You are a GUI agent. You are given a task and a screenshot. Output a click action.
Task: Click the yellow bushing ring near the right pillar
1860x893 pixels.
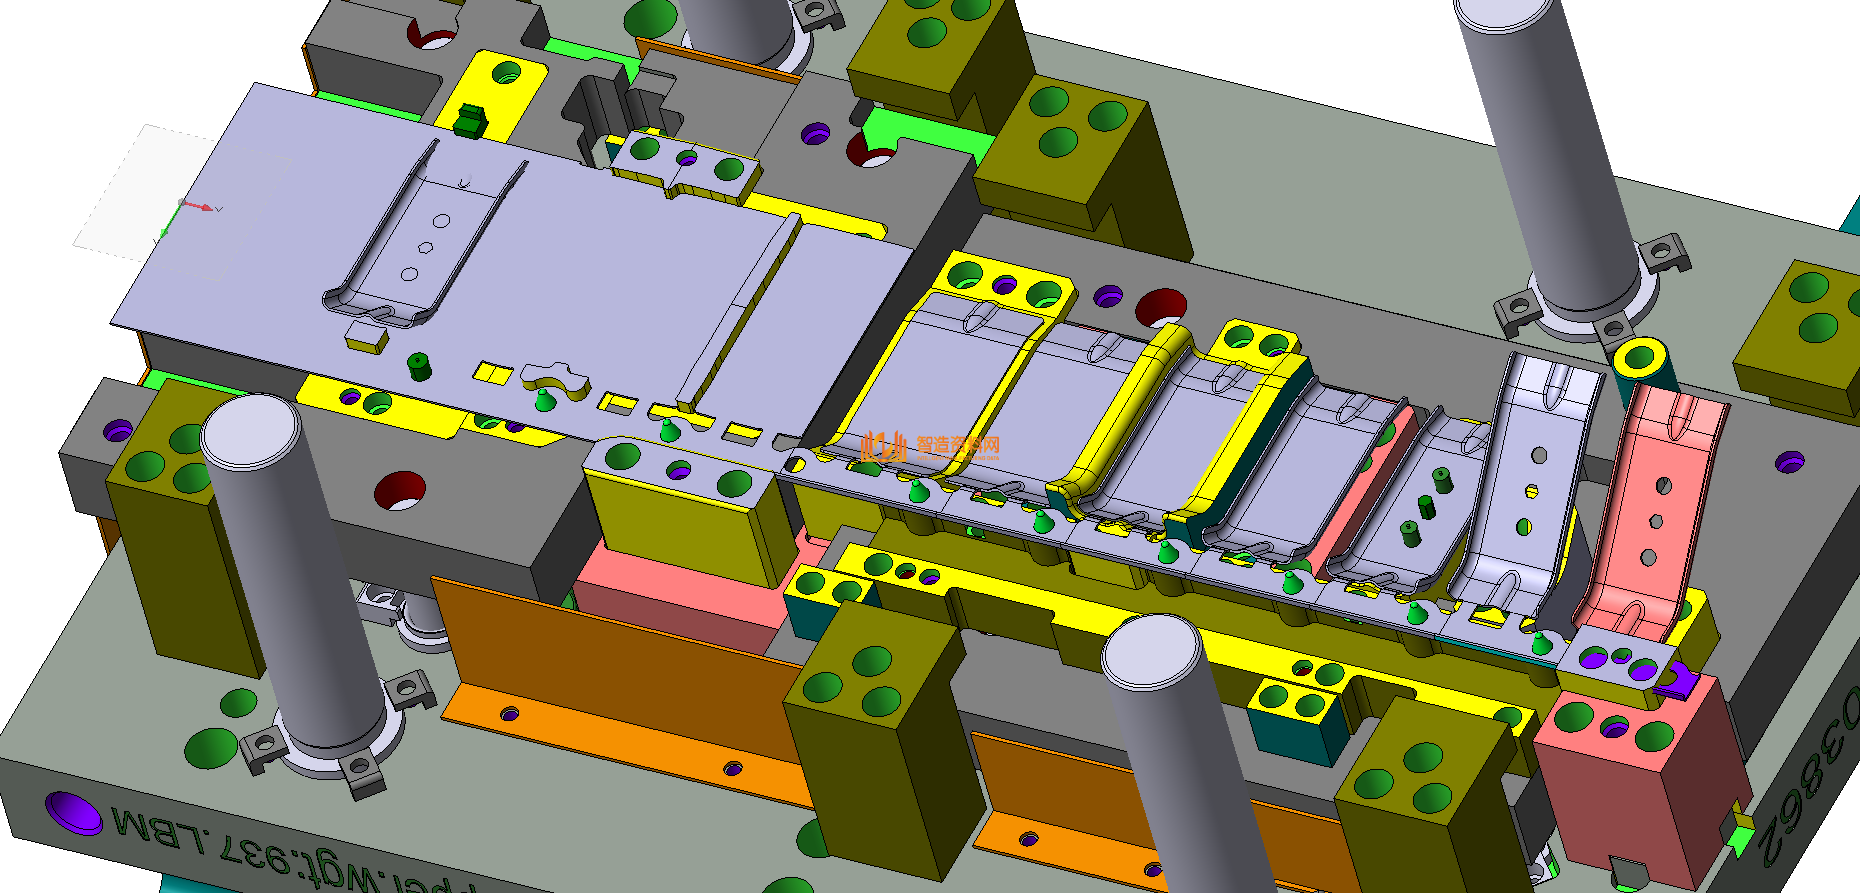[x=1639, y=357]
